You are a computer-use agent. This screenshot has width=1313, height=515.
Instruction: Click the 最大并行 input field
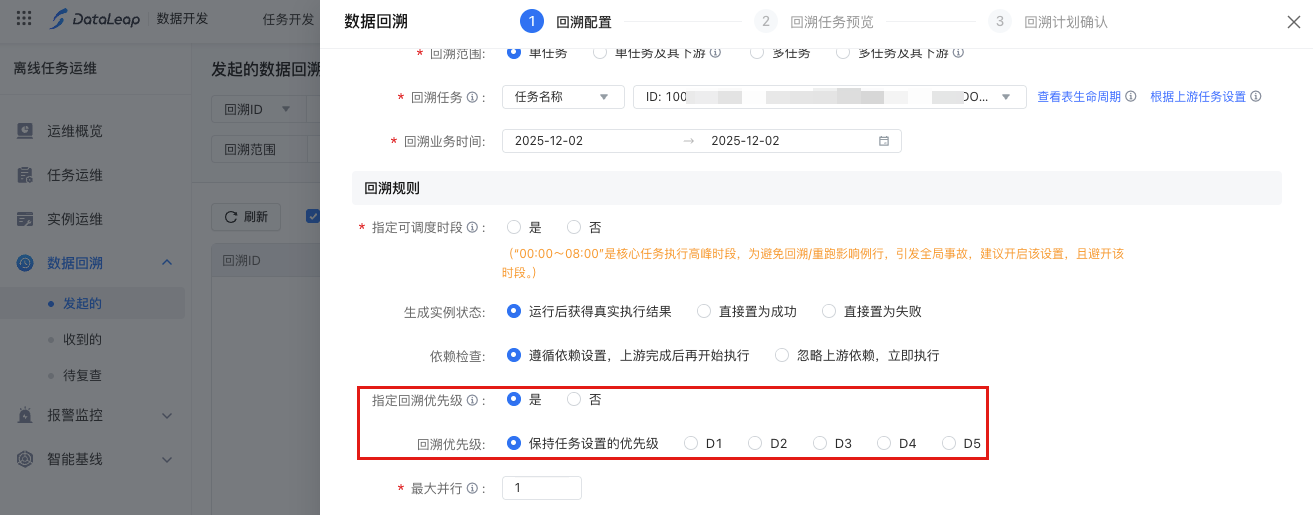tap(542, 488)
